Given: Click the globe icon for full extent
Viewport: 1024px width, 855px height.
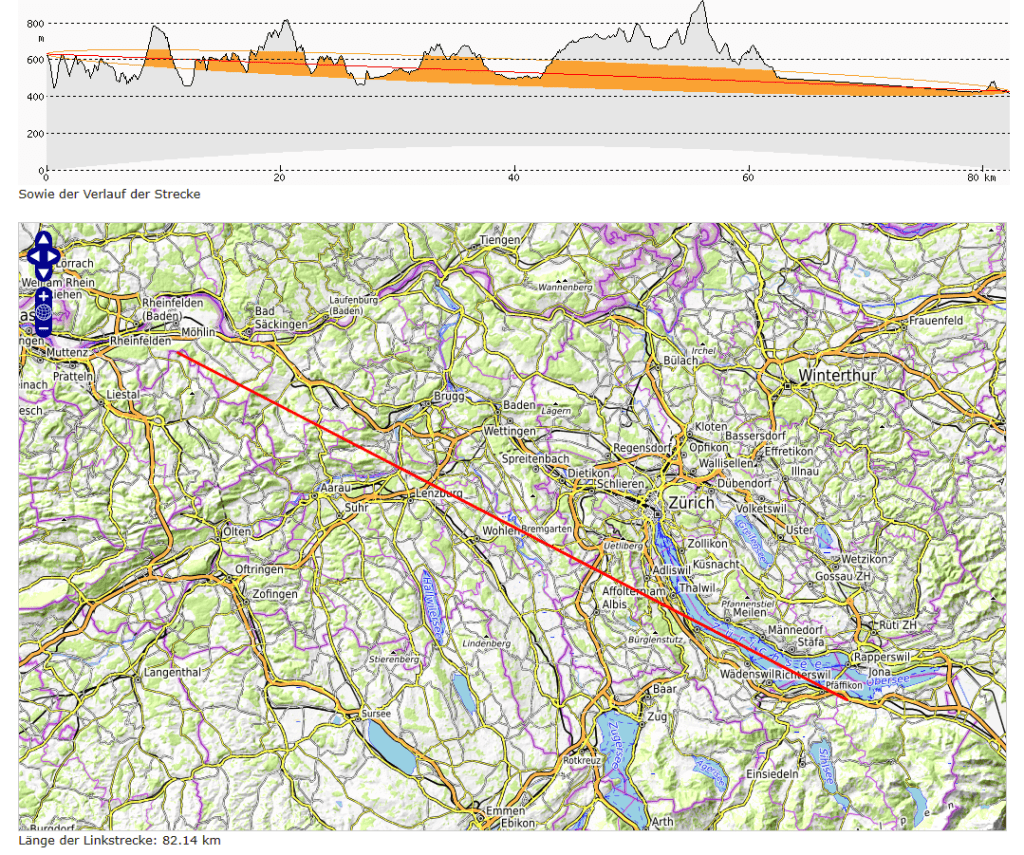Looking at the screenshot, I should [43, 313].
